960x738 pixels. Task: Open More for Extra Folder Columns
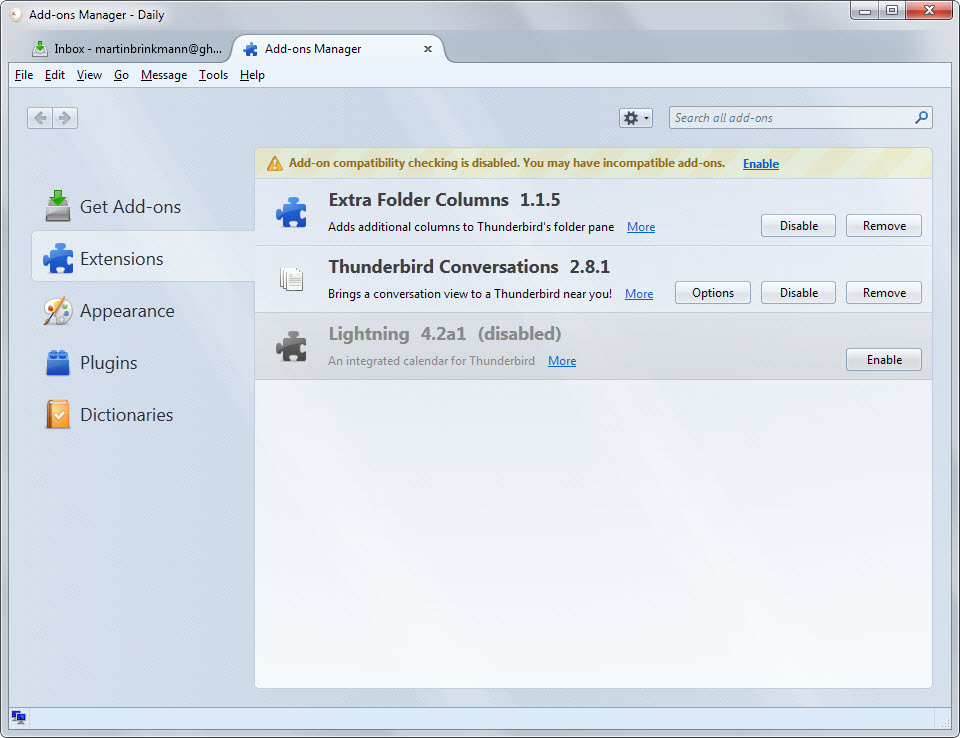[641, 227]
